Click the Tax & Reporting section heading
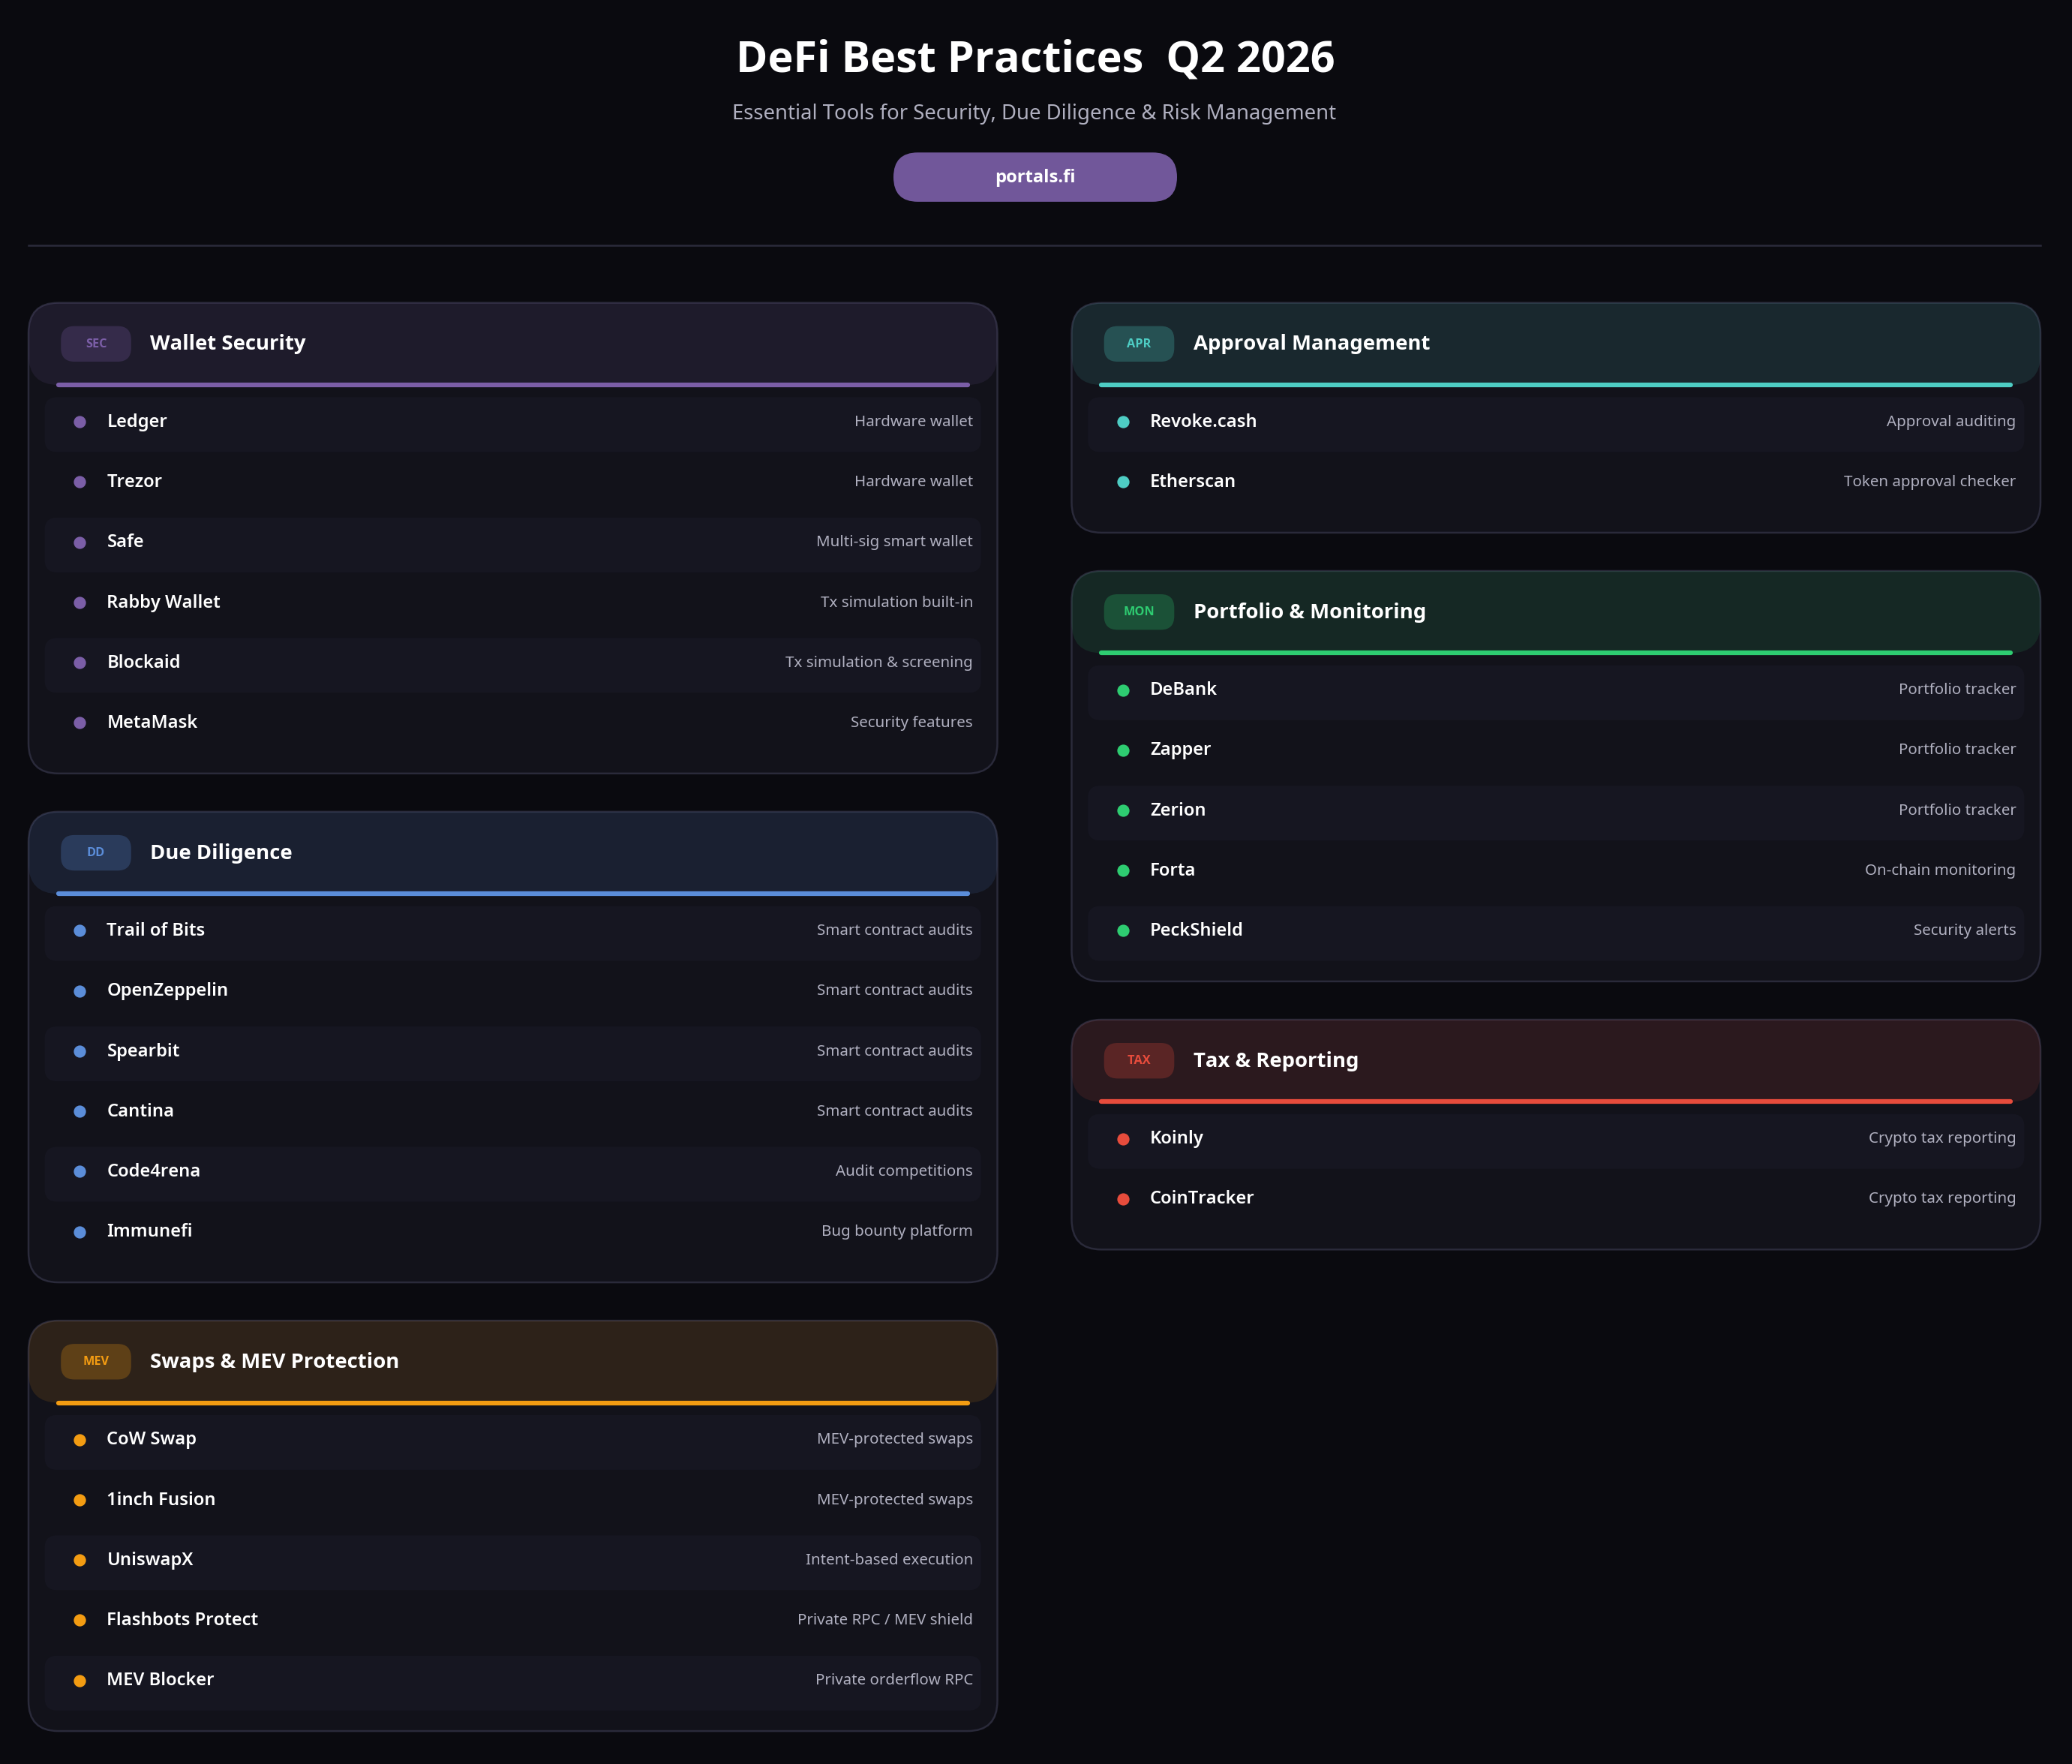 coord(1275,1060)
